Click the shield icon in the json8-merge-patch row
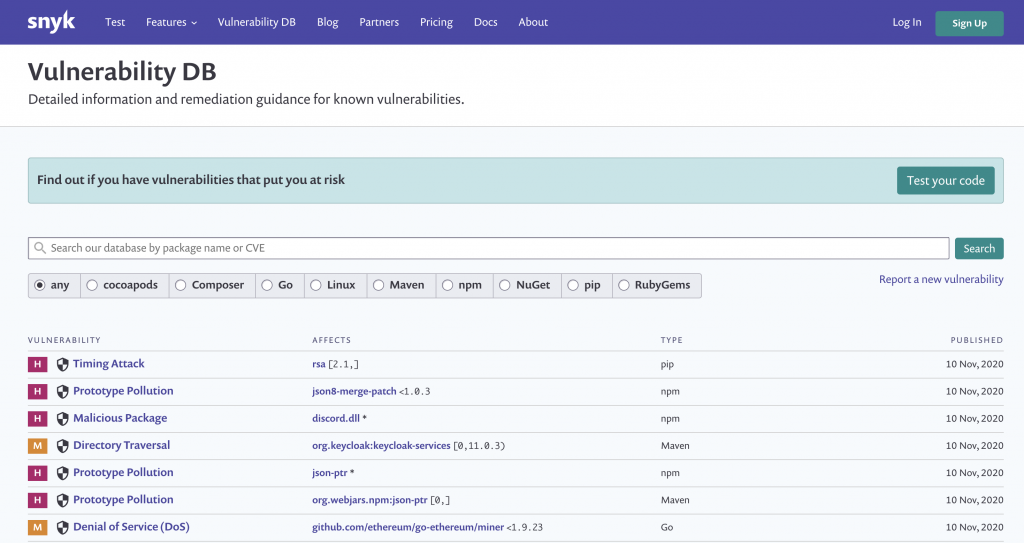 63,391
